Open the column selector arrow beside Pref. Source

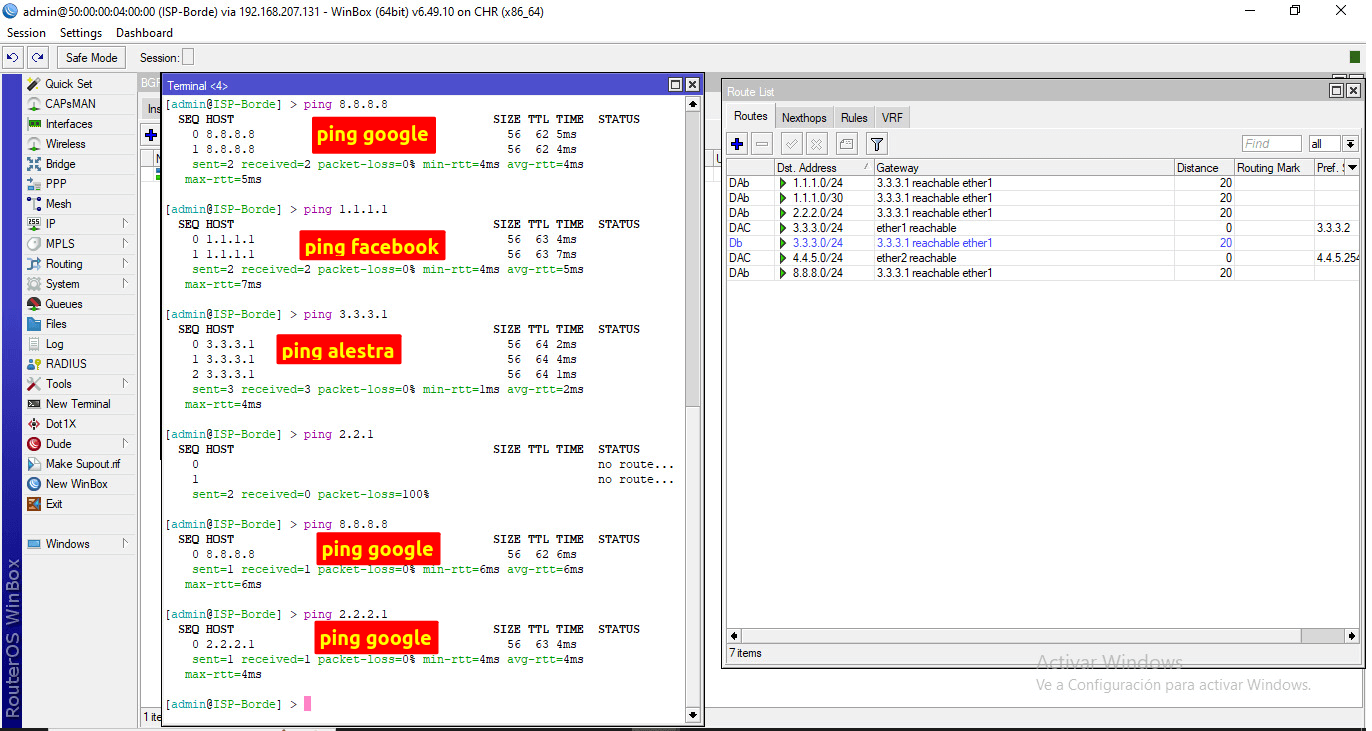click(1353, 168)
